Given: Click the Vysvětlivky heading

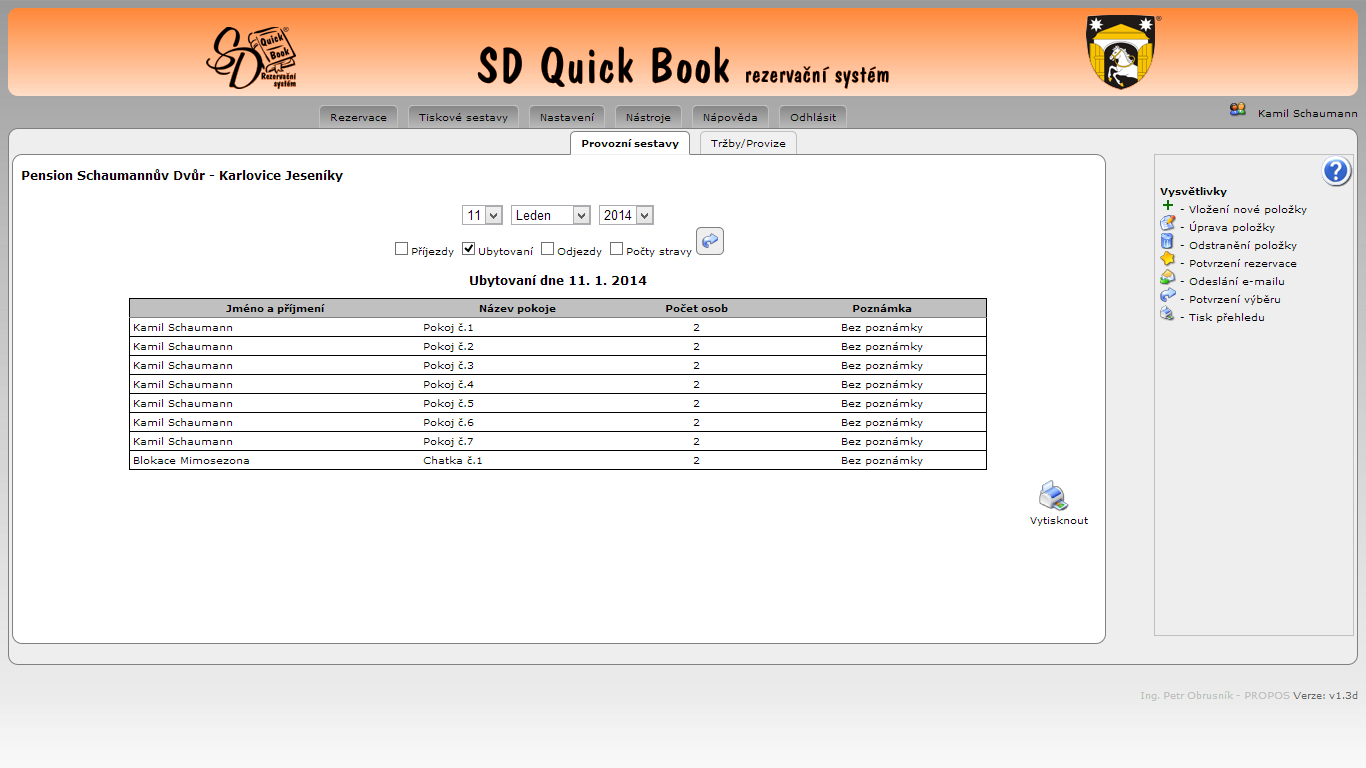Looking at the screenshot, I should (x=1193, y=191).
